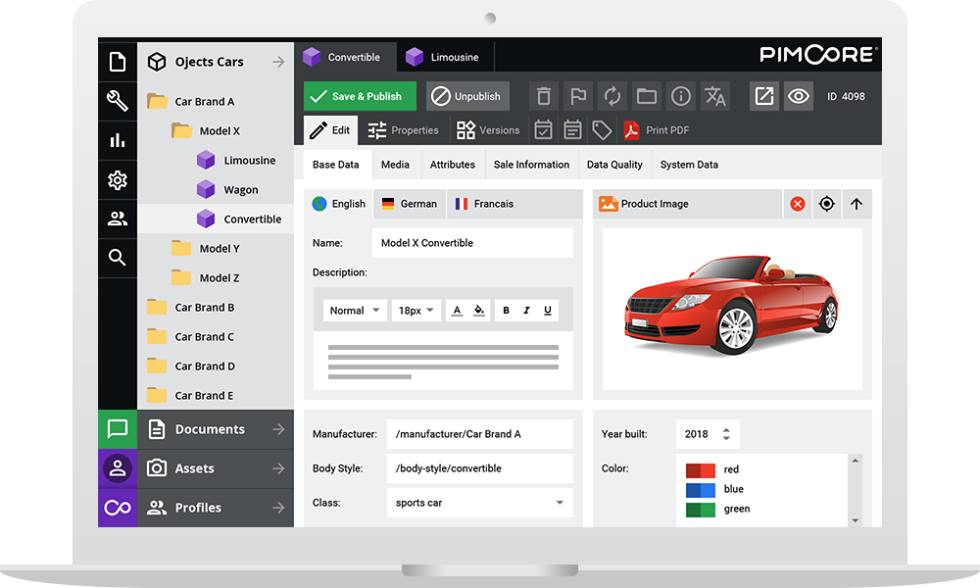
Task: Click the search magnifier in sidebar
Action: click(117, 257)
